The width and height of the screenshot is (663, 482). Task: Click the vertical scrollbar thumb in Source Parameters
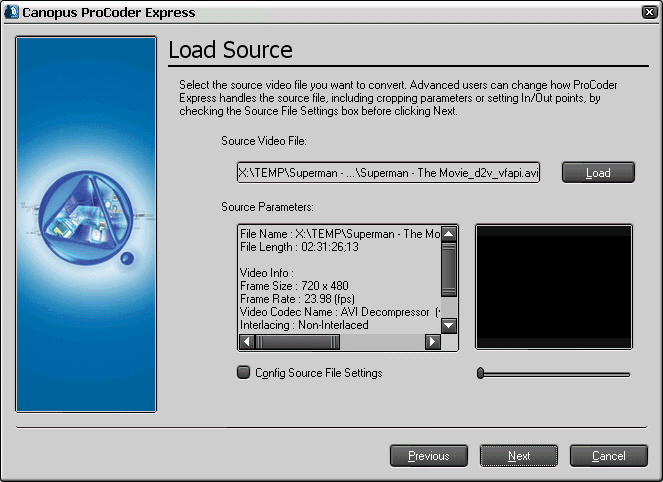449,265
